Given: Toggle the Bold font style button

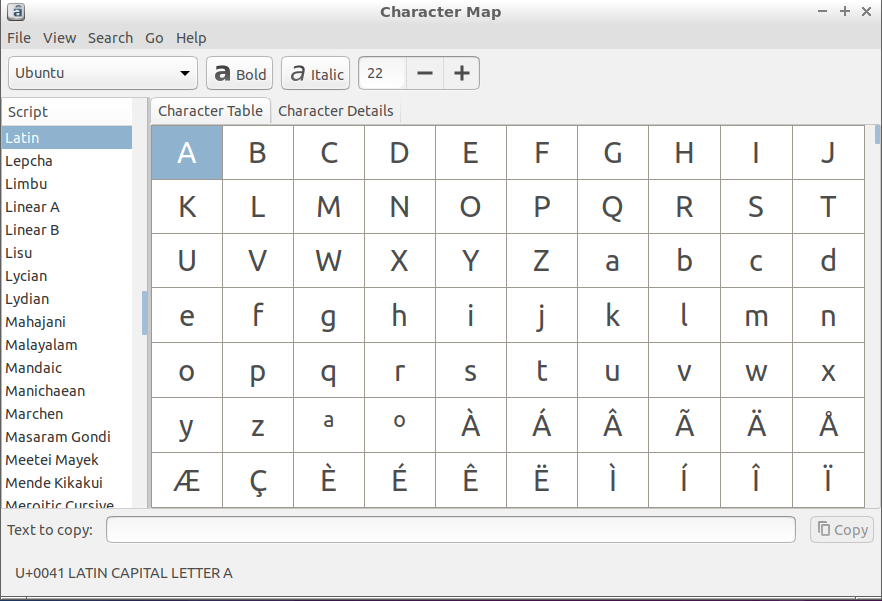Looking at the screenshot, I should [x=239, y=74].
